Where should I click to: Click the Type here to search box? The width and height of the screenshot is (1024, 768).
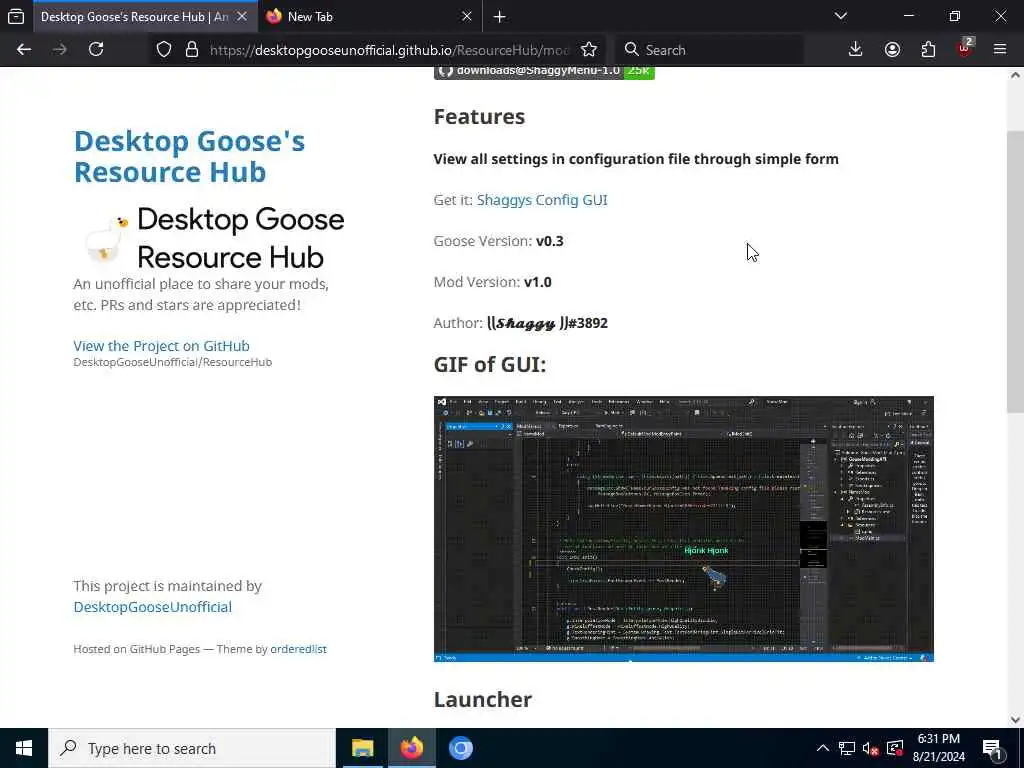(192, 748)
